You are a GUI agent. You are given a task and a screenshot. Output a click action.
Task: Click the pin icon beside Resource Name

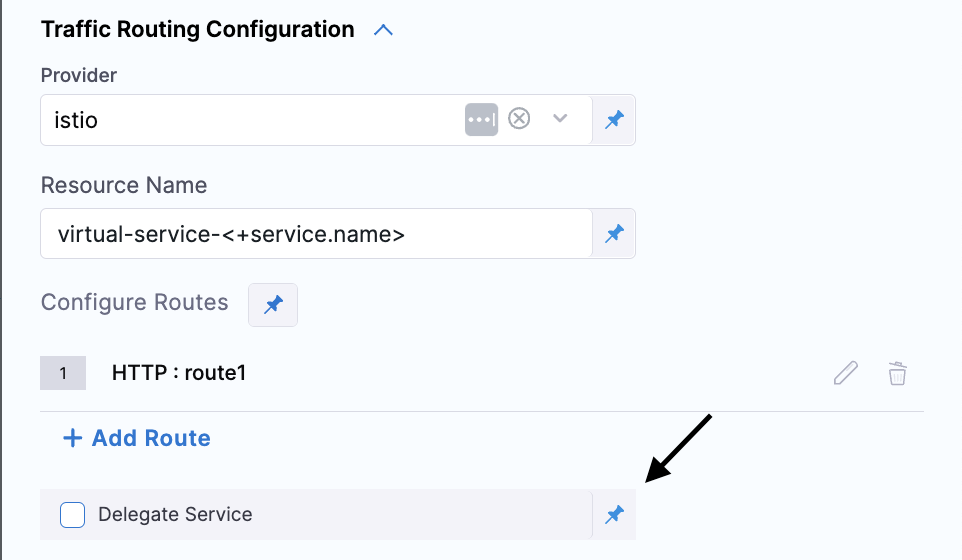pos(614,234)
